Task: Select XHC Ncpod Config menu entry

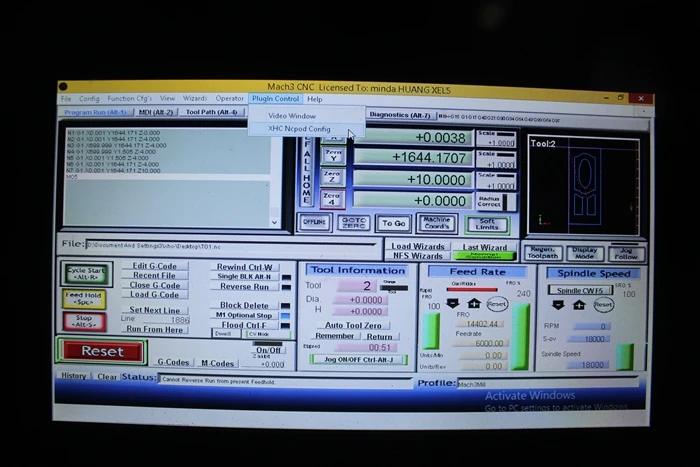Action: [x=299, y=129]
